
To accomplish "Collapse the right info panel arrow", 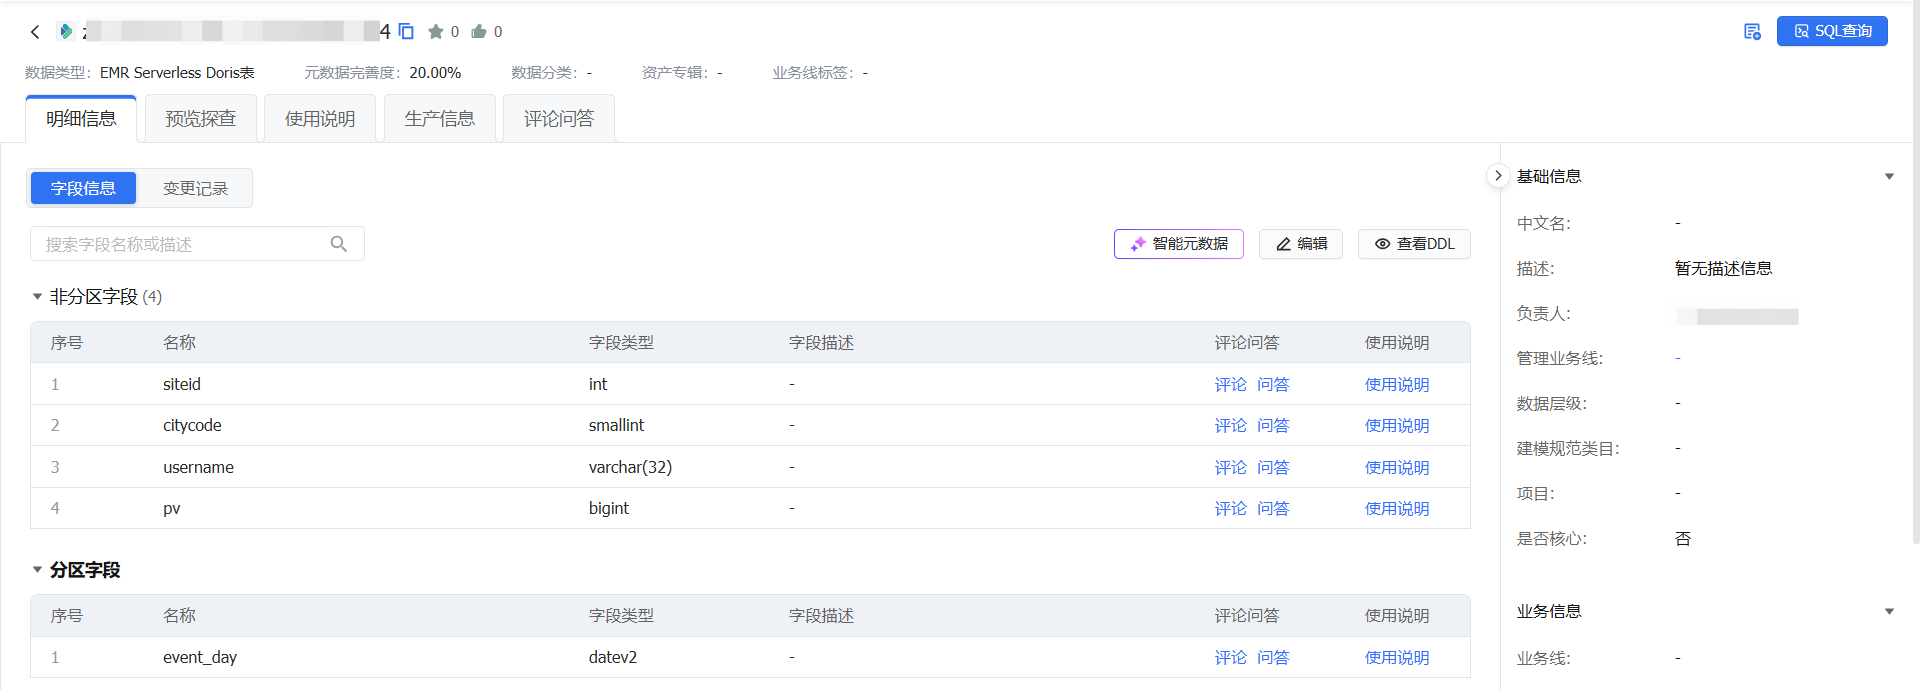I will (x=1498, y=176).
